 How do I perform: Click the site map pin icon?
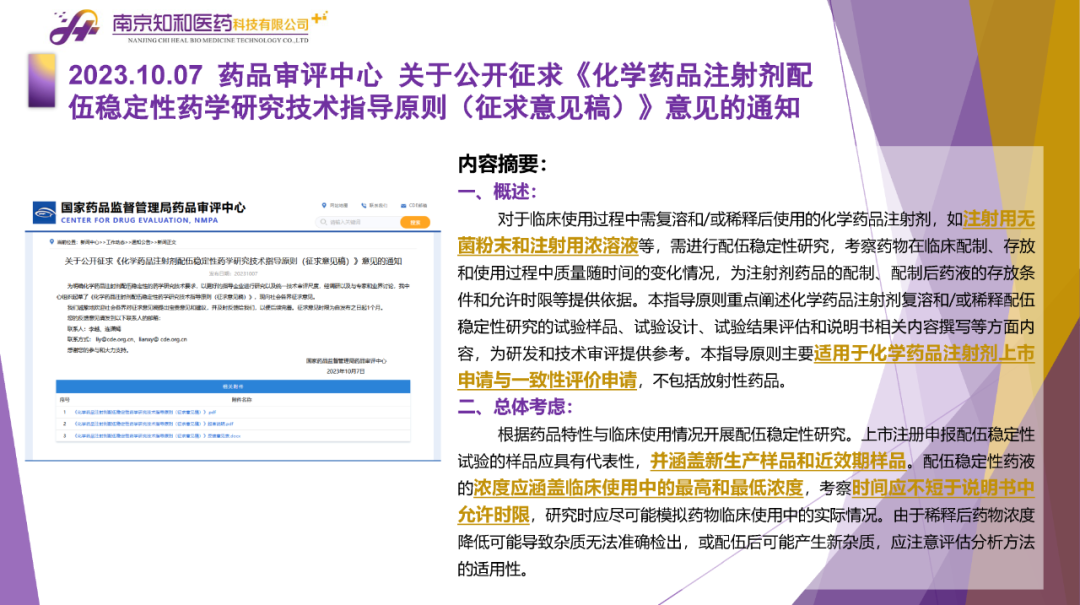point(324,205)
